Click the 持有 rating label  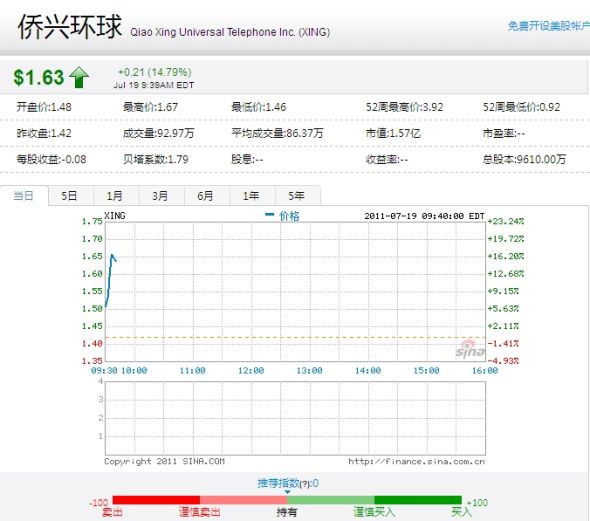287,512
